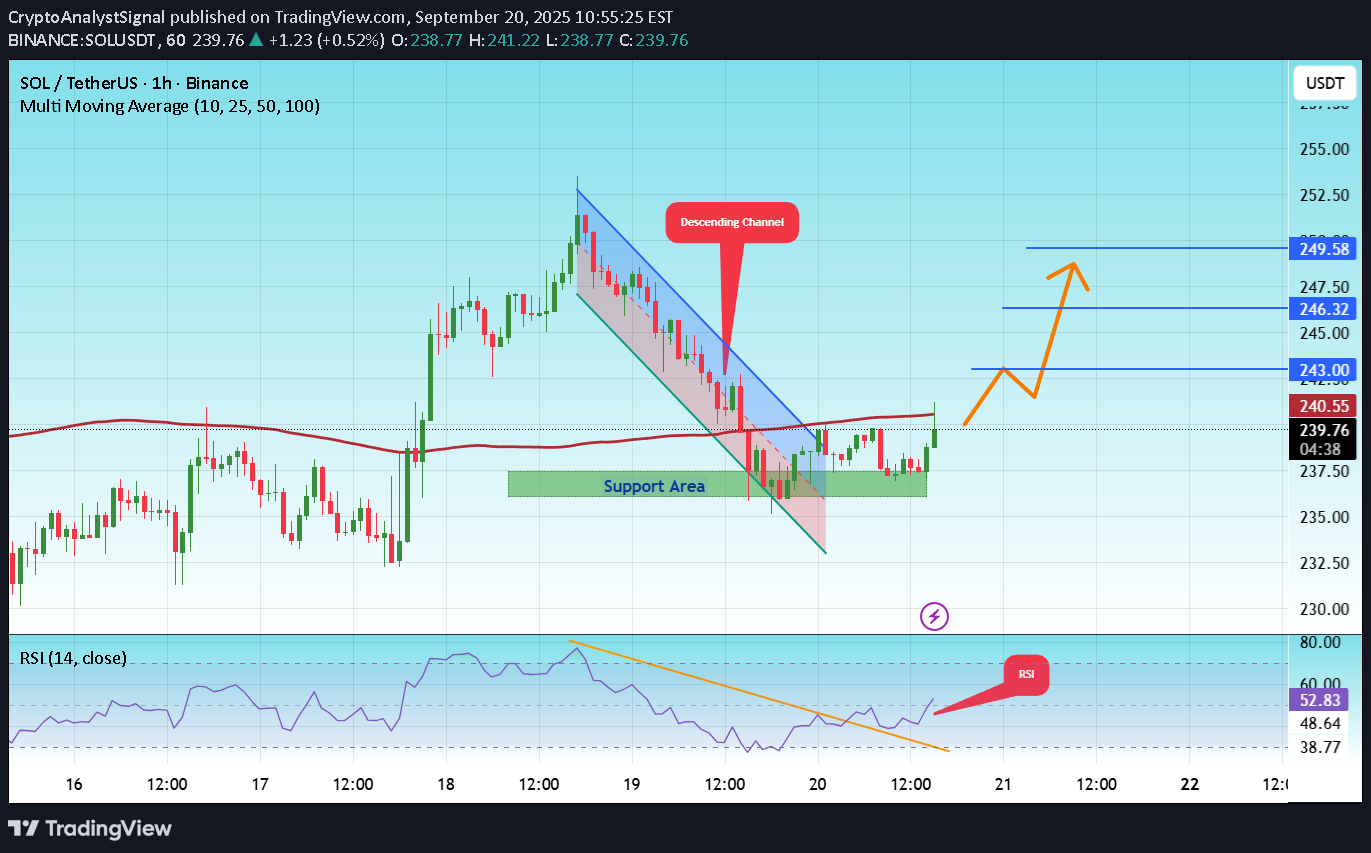Click the 245.00 price axis value

[1325, 333]
